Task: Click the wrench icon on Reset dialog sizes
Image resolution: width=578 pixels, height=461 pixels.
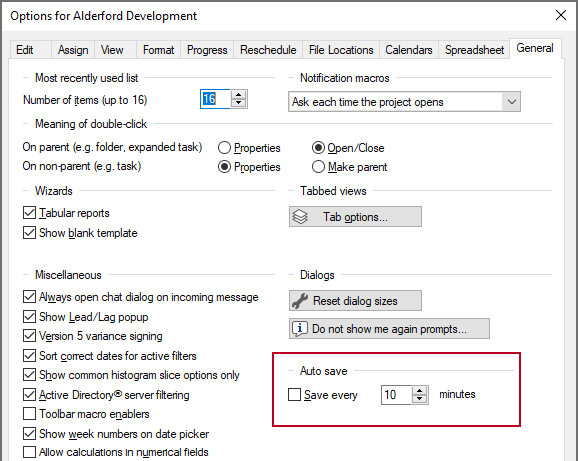Action: 300,301
